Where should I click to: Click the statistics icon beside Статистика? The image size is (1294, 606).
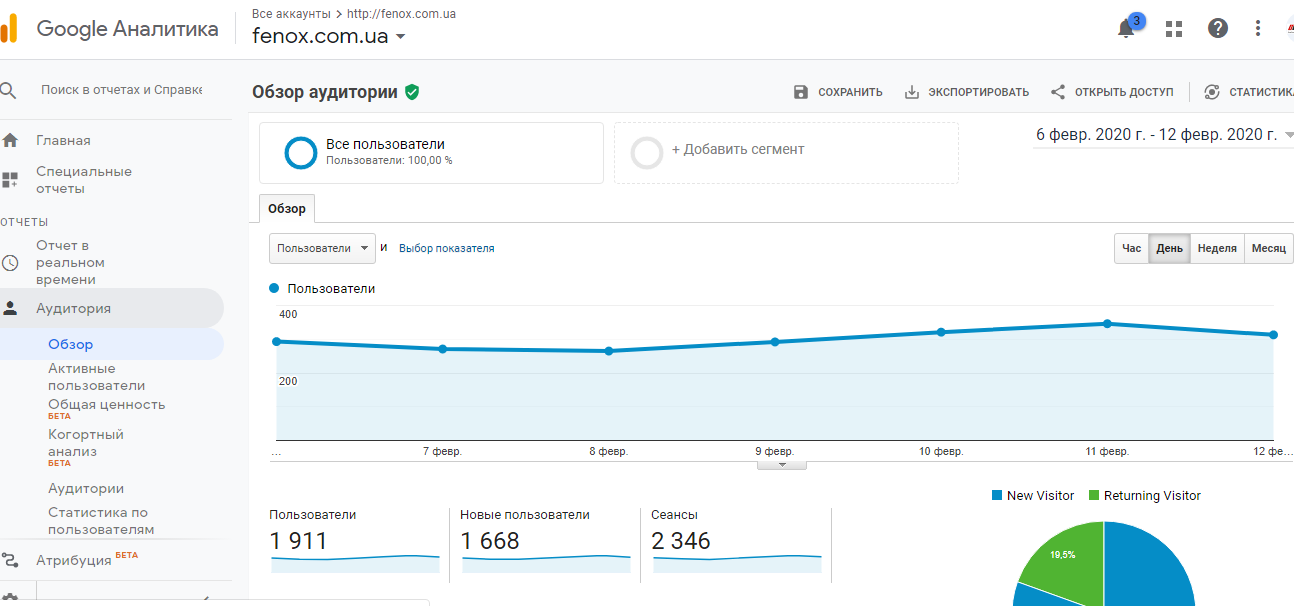[1212, 92]
